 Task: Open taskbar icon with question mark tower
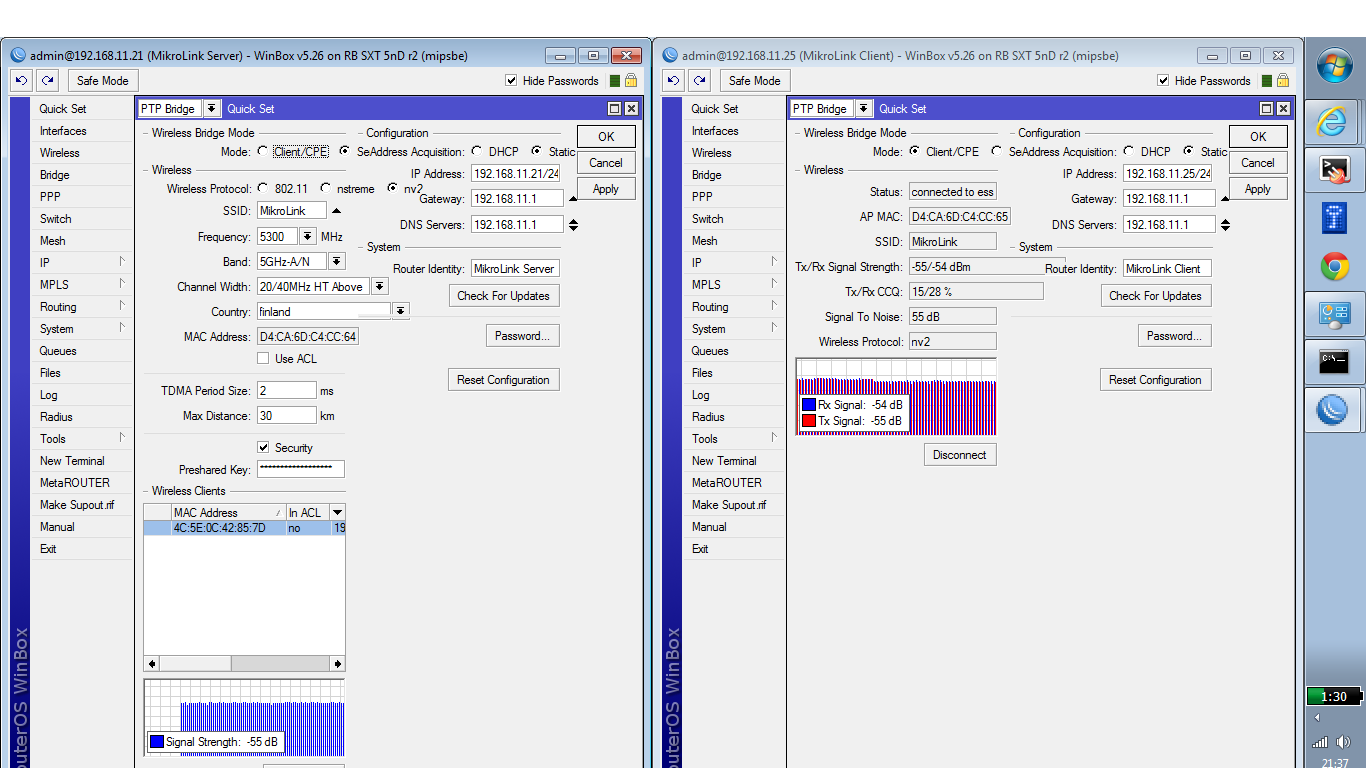pos(1333,218)
